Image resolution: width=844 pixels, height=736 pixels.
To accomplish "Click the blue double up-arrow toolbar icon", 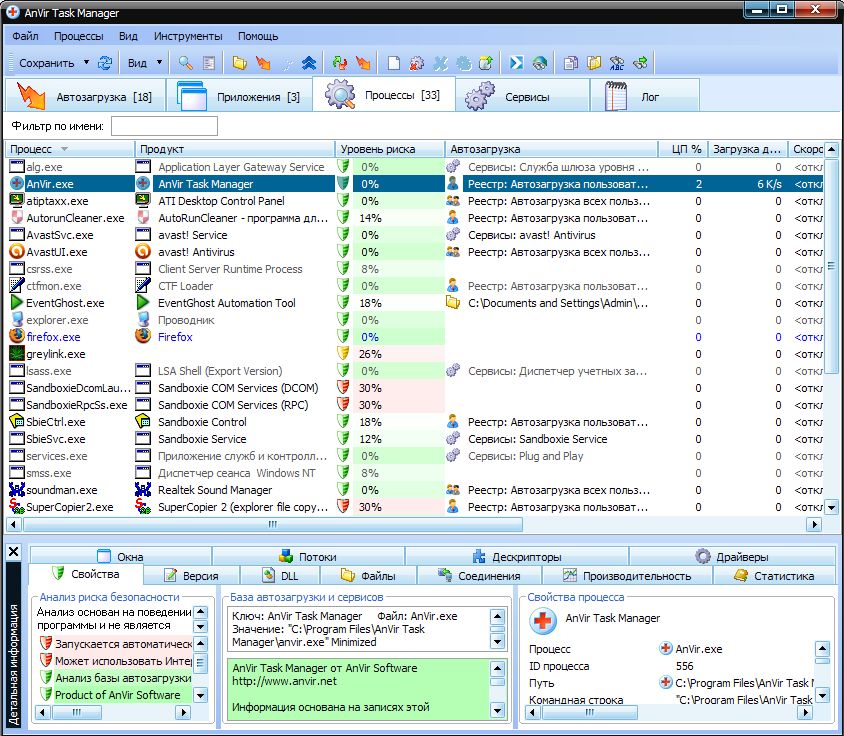I will click(x=309, y=63).
